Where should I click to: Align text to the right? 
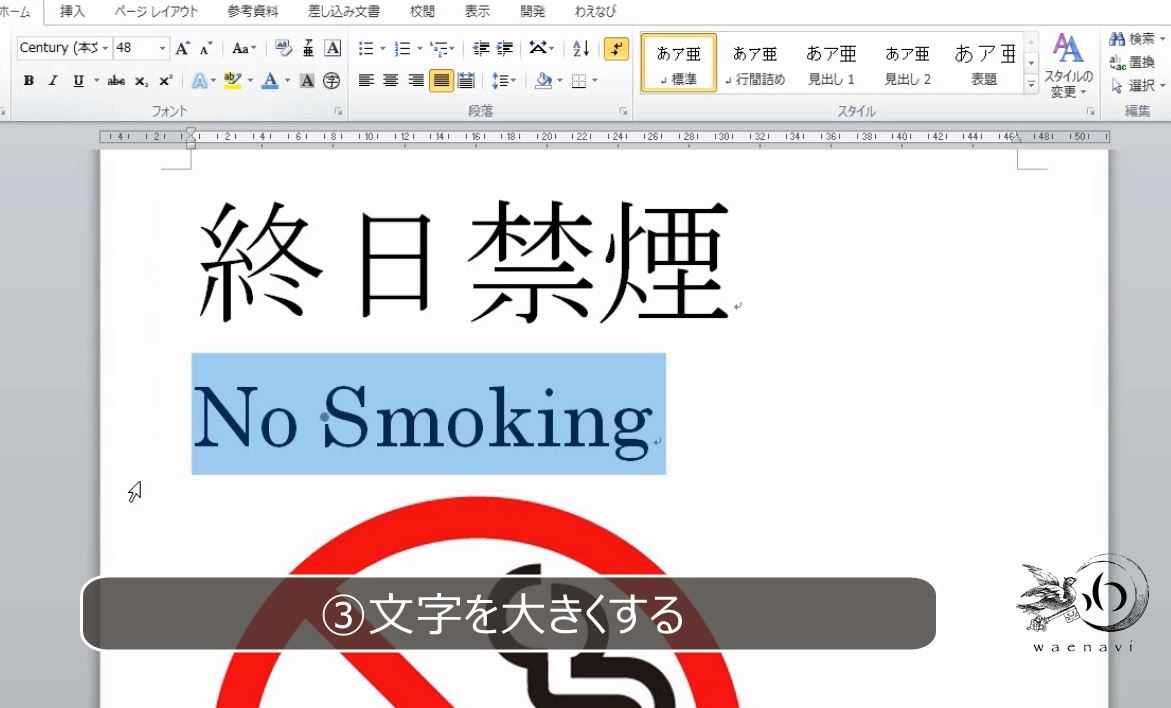pos(416,81)
